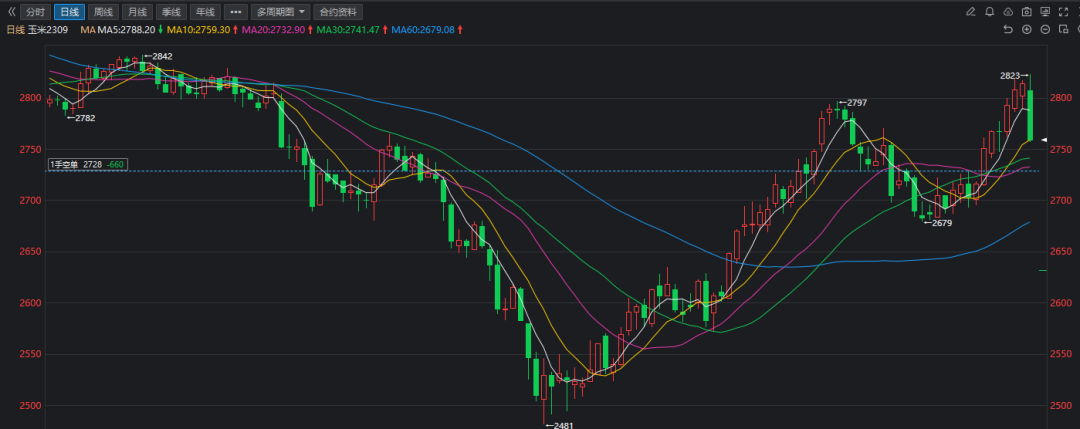Switch to the 周线 weekly chart
Viewport: 1080px width, 429px height.
[103, 12]
